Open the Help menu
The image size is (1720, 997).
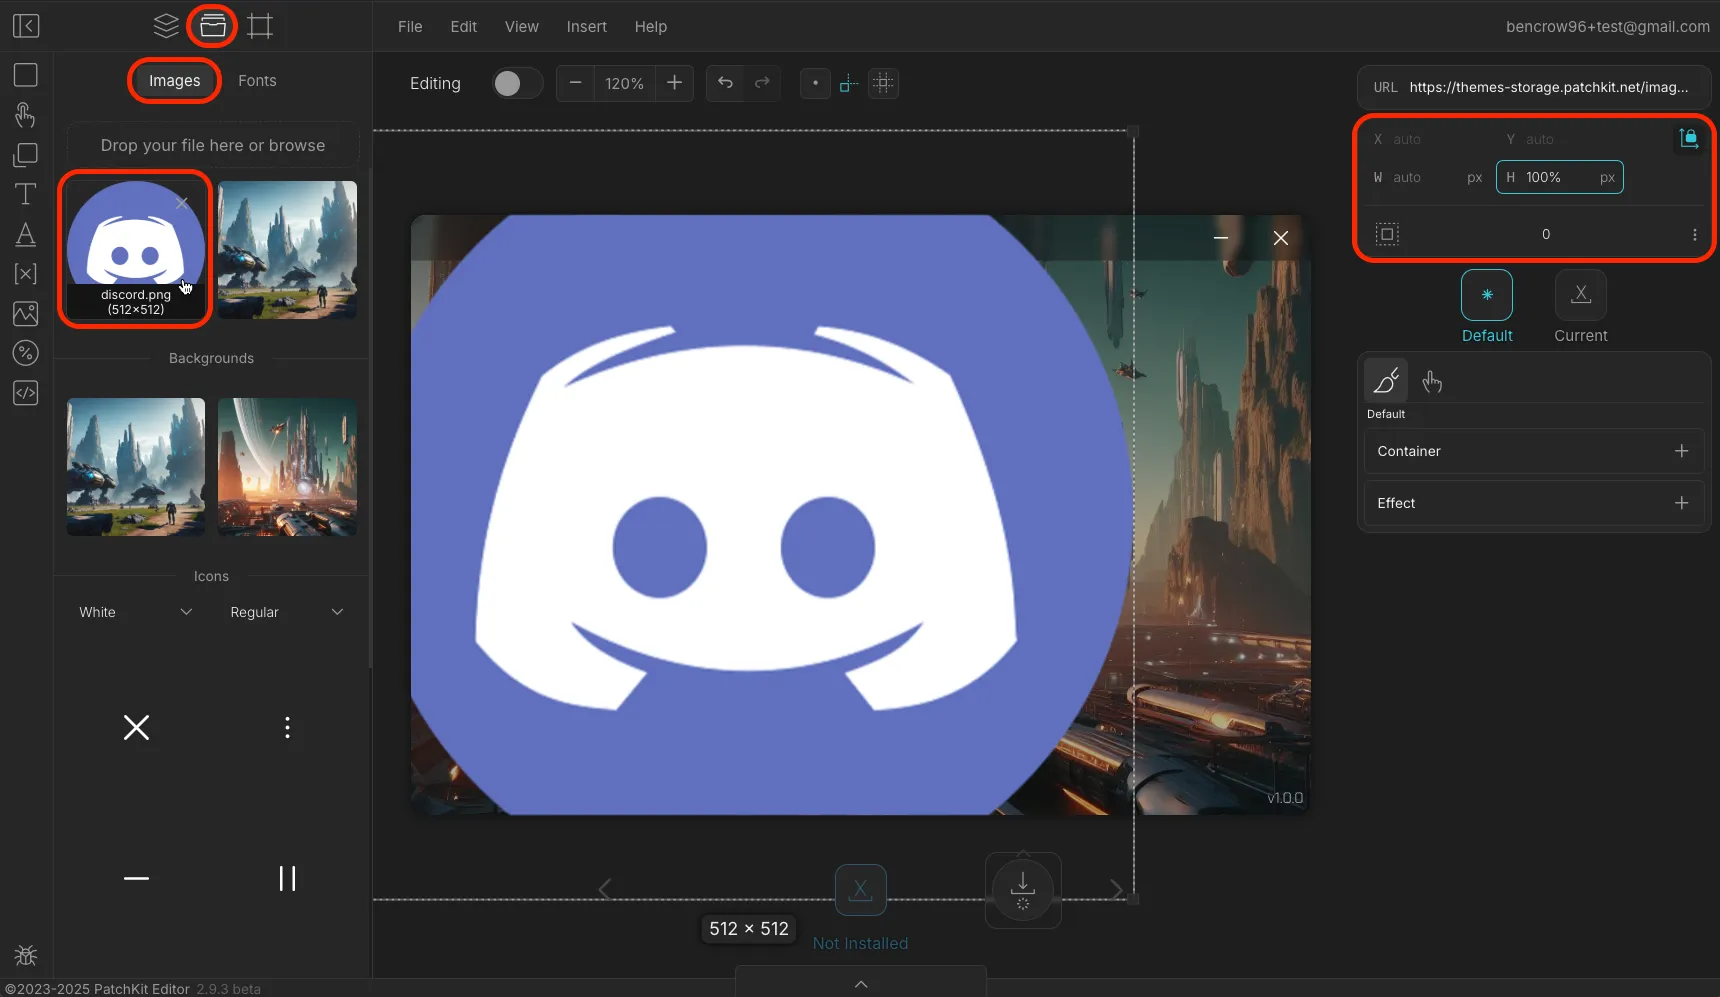[x=651, y=27]
